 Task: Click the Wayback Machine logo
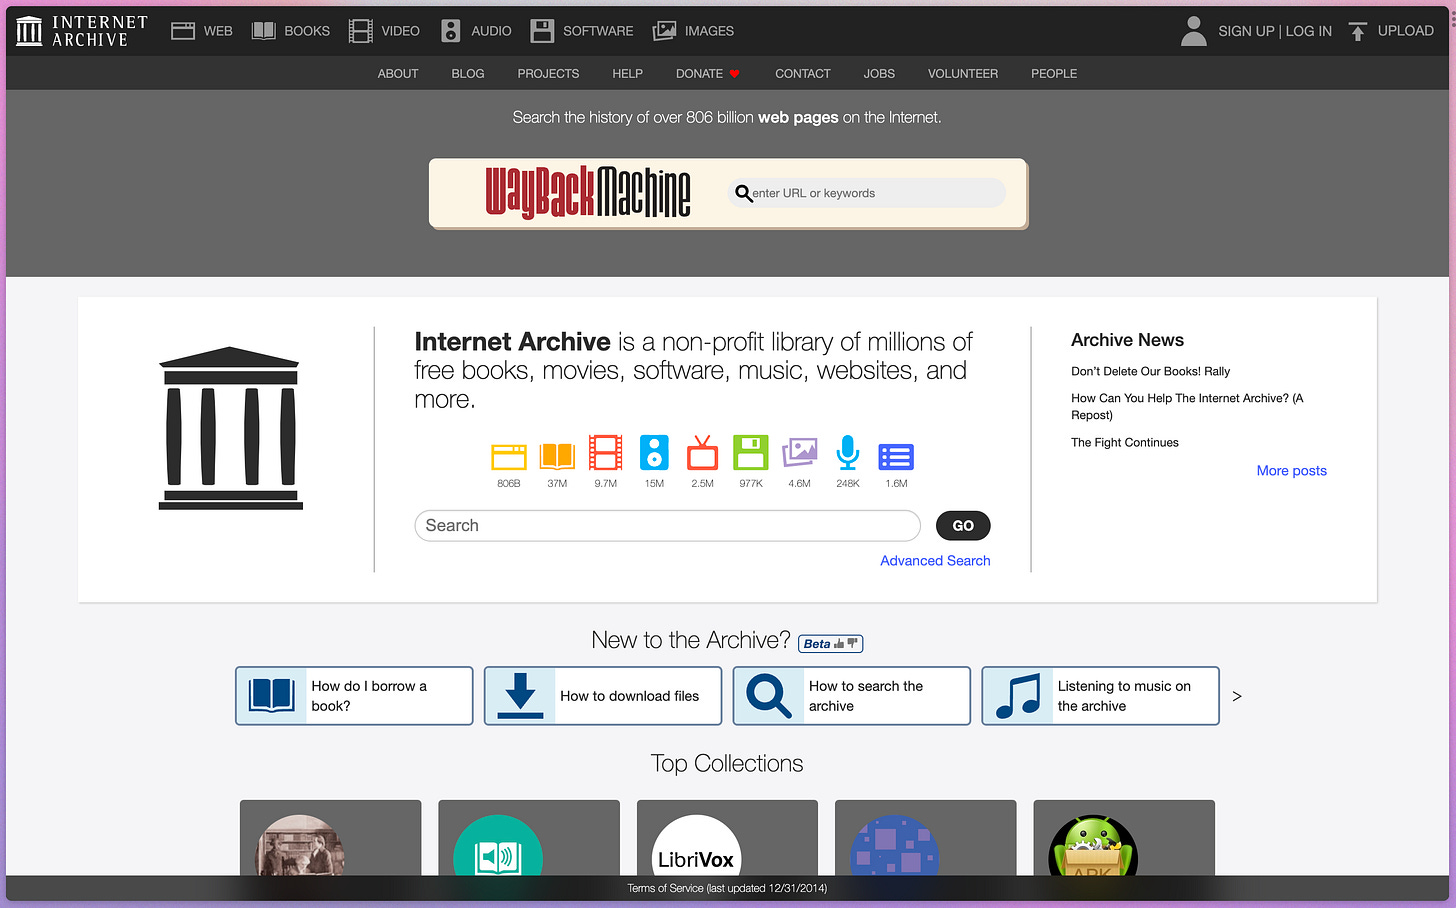pyautogui.click(x=588, y=192)
